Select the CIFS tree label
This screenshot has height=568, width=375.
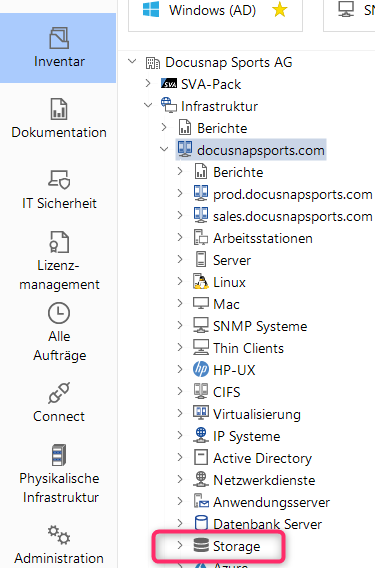[226, 392]
